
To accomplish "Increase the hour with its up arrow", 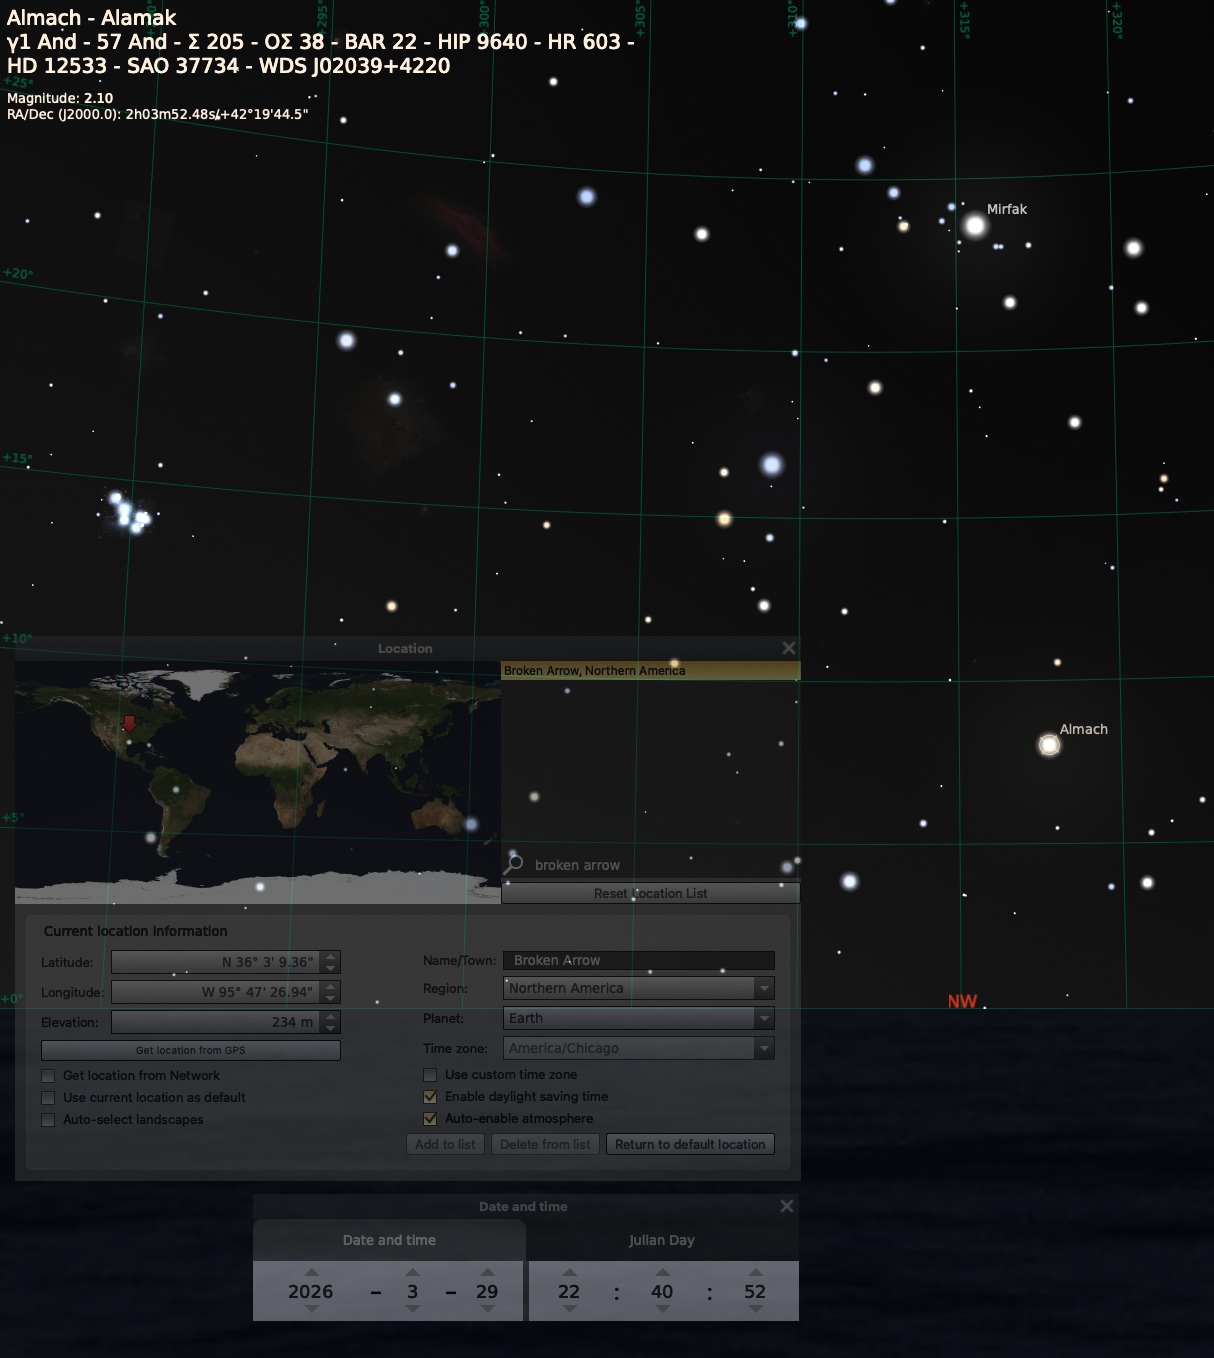I will 569,1272.
